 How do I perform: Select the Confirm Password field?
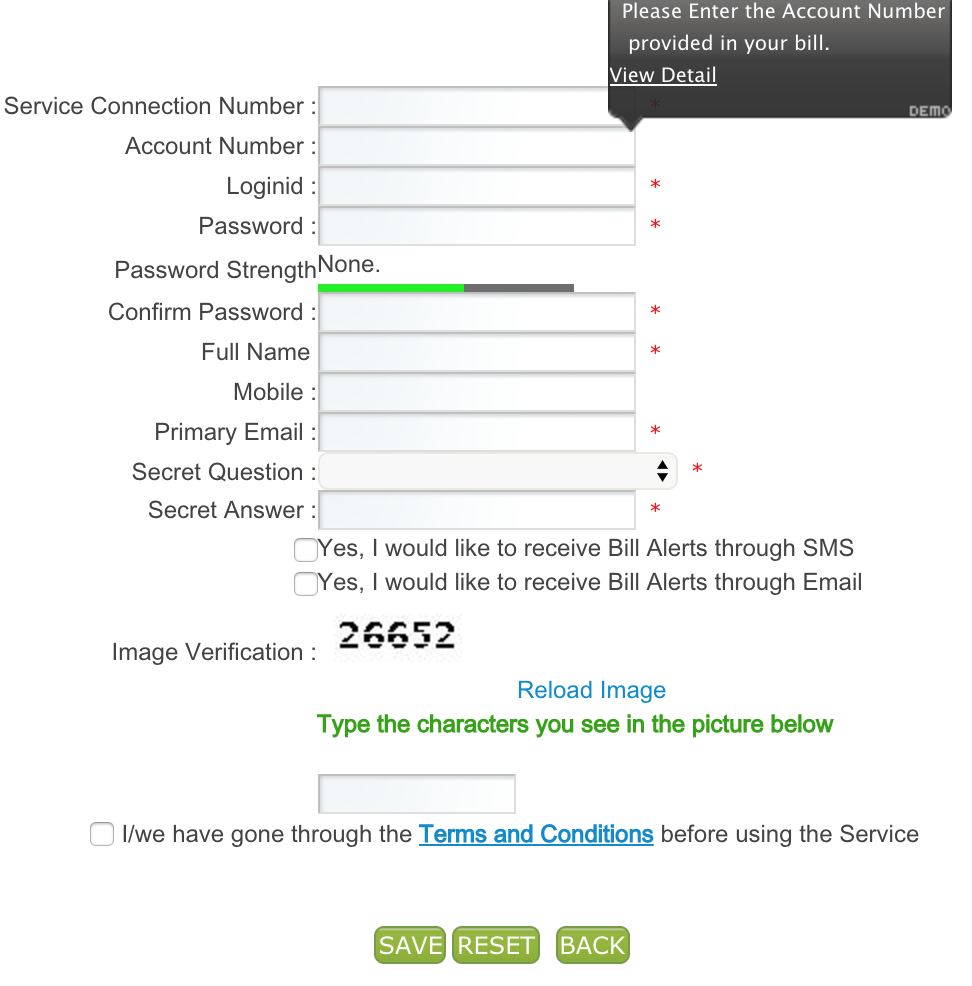476,312
